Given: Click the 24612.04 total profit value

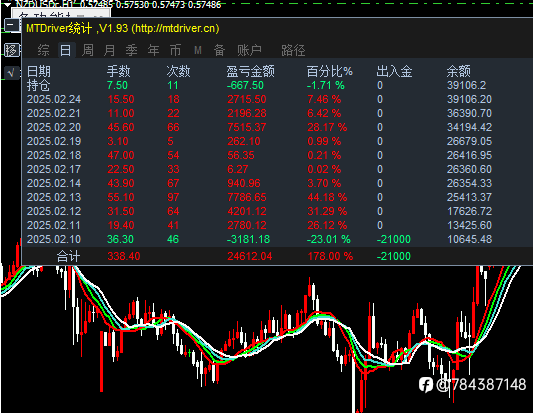Looking at the screenshot, I should tap(250, 256).
